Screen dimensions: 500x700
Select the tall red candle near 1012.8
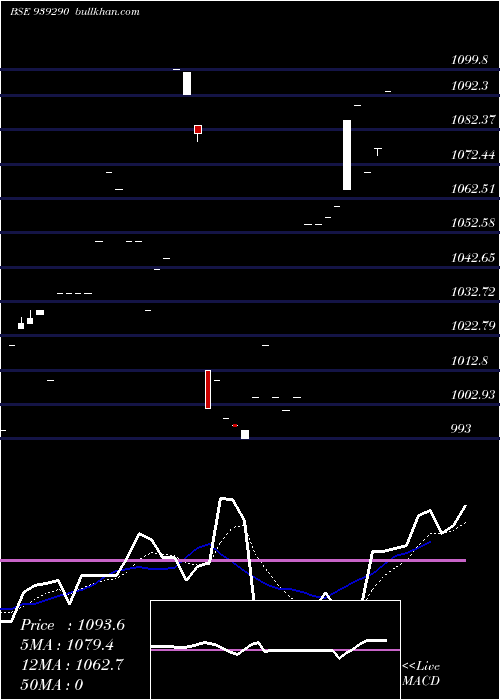click(208, 389)
